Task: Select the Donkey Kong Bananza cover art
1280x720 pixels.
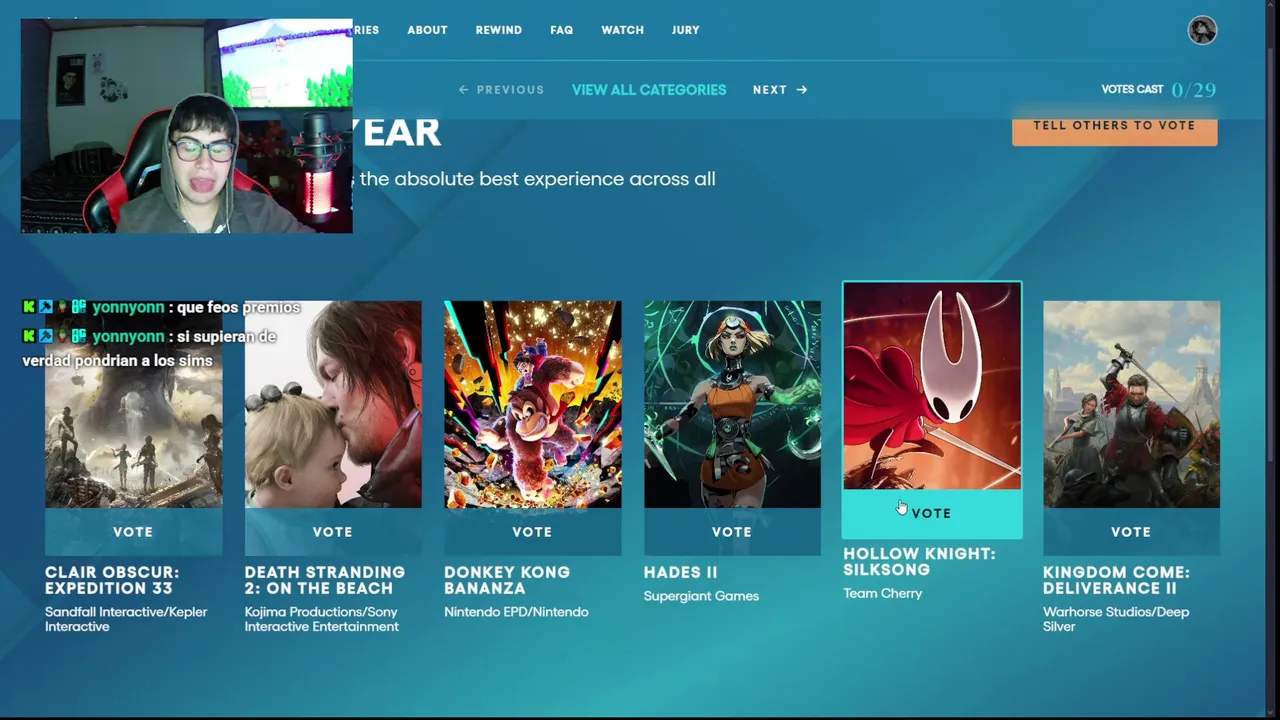Action: point(532,404)
